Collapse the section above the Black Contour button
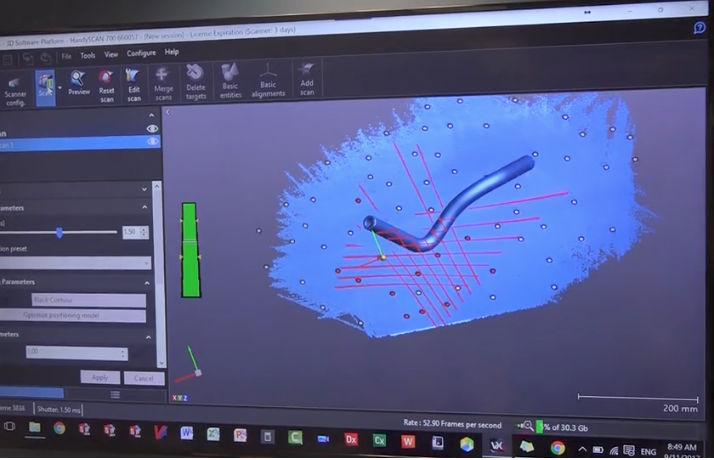The image size is (714, 460). tap(147, 283)
